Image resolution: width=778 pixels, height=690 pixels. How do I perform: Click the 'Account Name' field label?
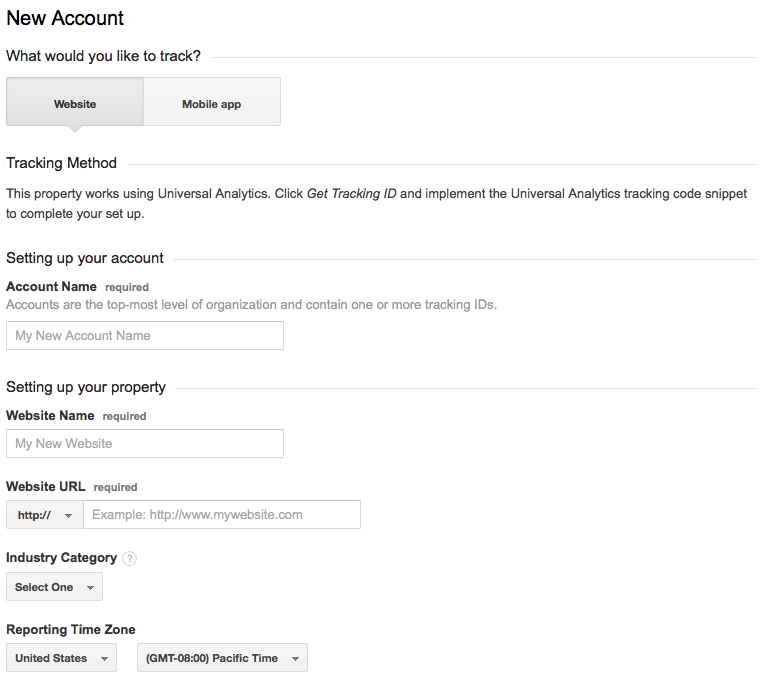tap(51, 287)
